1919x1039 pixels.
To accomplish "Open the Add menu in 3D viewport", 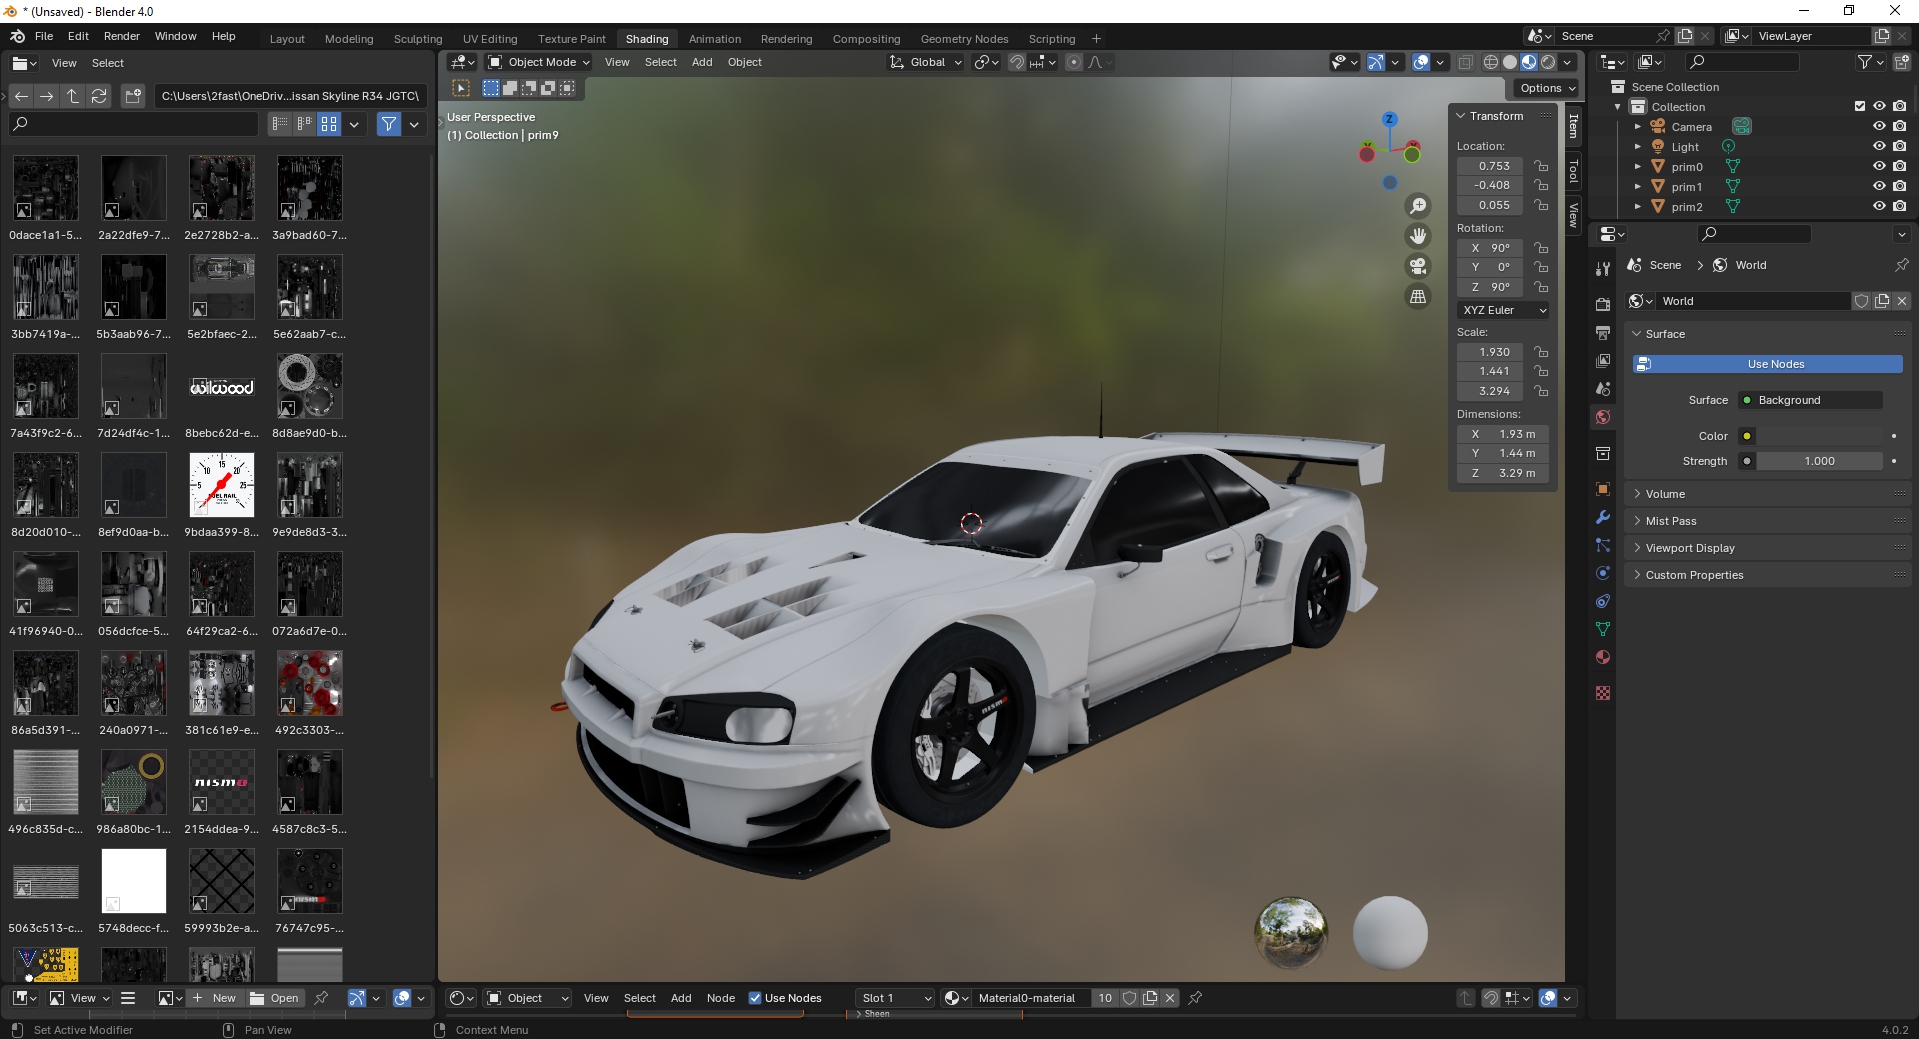I will [702, 62].
